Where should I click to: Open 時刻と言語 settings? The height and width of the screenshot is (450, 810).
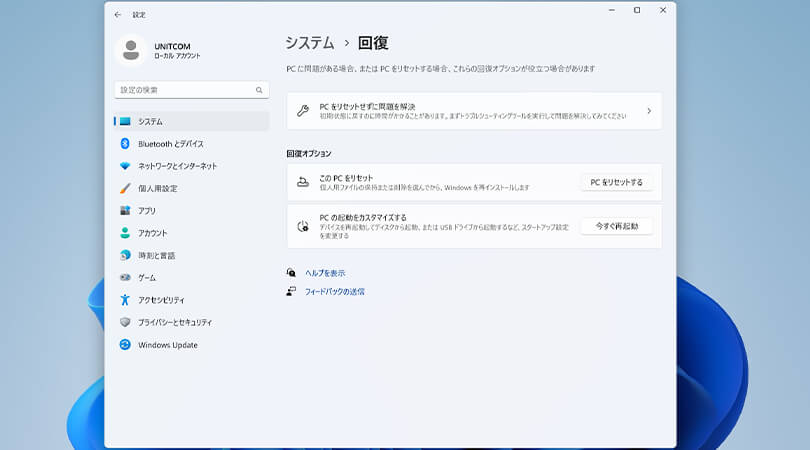pyautogui.click(x=192, y=255)
